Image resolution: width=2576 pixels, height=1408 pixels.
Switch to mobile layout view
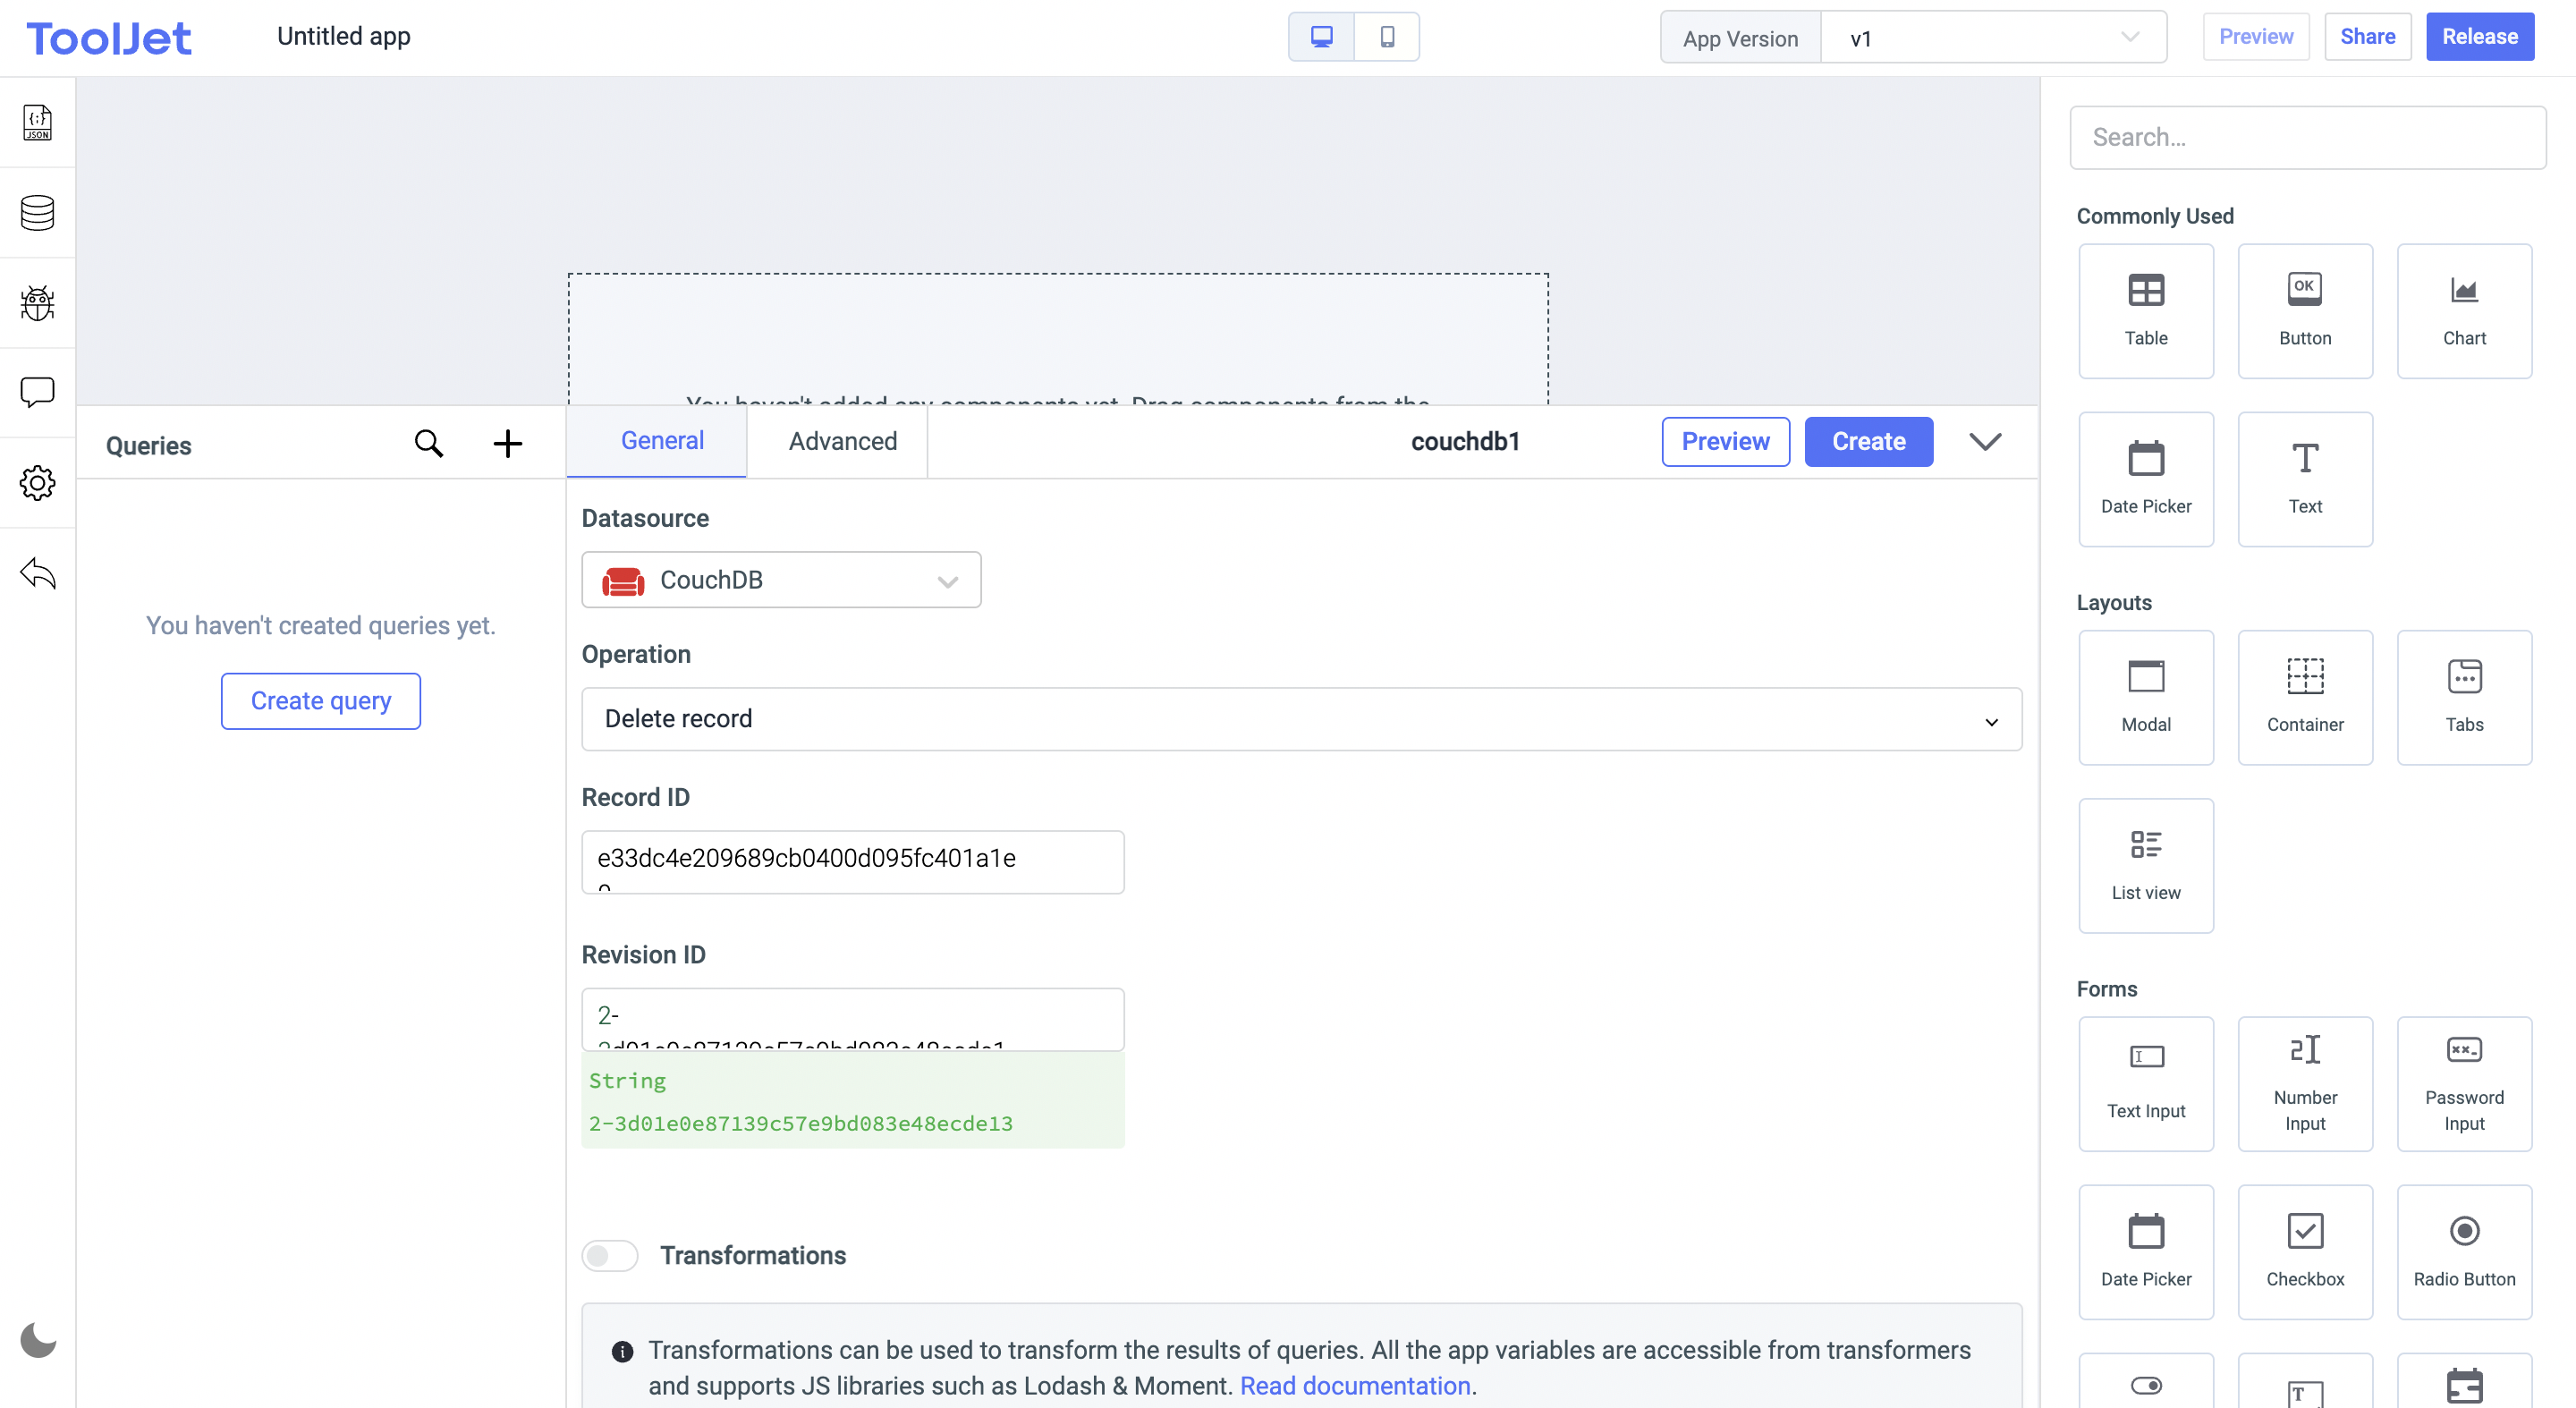click(x=1387, y=37)
